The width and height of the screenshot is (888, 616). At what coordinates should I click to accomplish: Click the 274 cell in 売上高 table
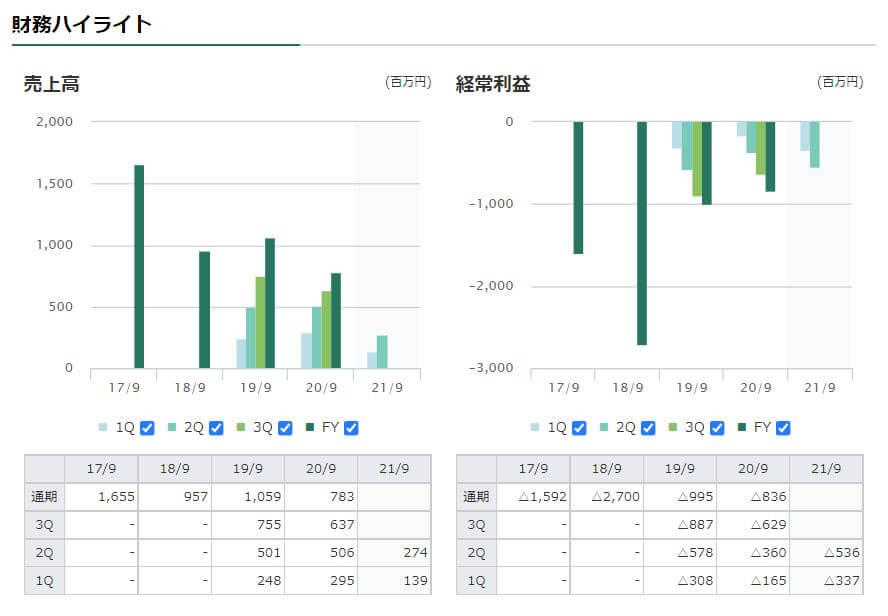click(x=394, y=553)
